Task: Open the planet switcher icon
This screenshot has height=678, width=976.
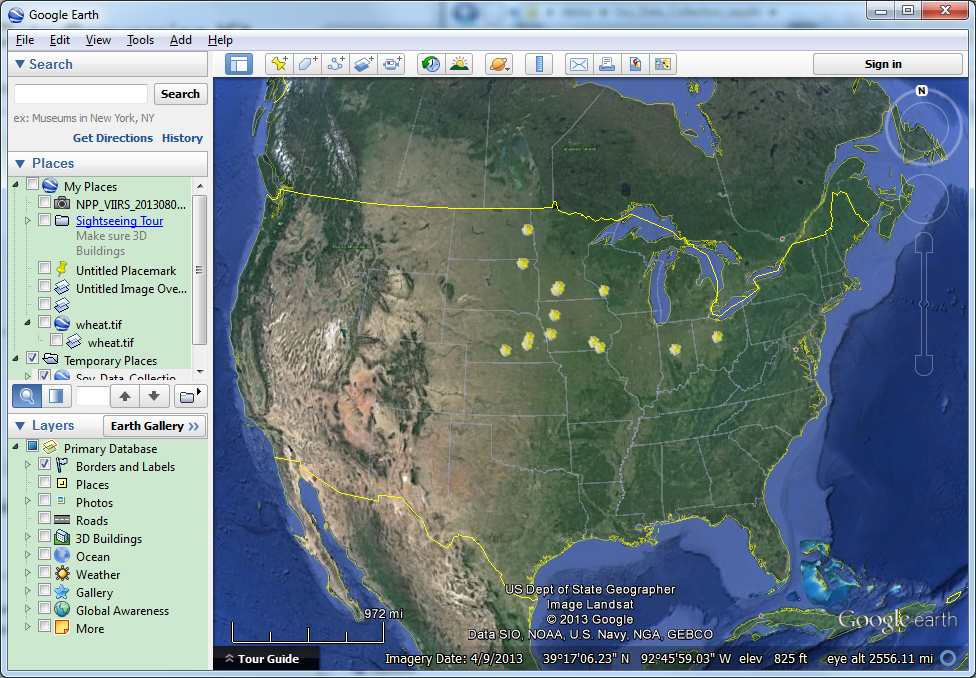Action: (499, 64)
